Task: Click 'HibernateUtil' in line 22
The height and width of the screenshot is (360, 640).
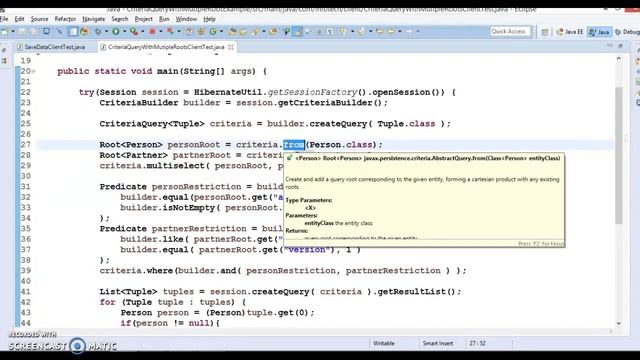Action: click(x=228, y=92)
